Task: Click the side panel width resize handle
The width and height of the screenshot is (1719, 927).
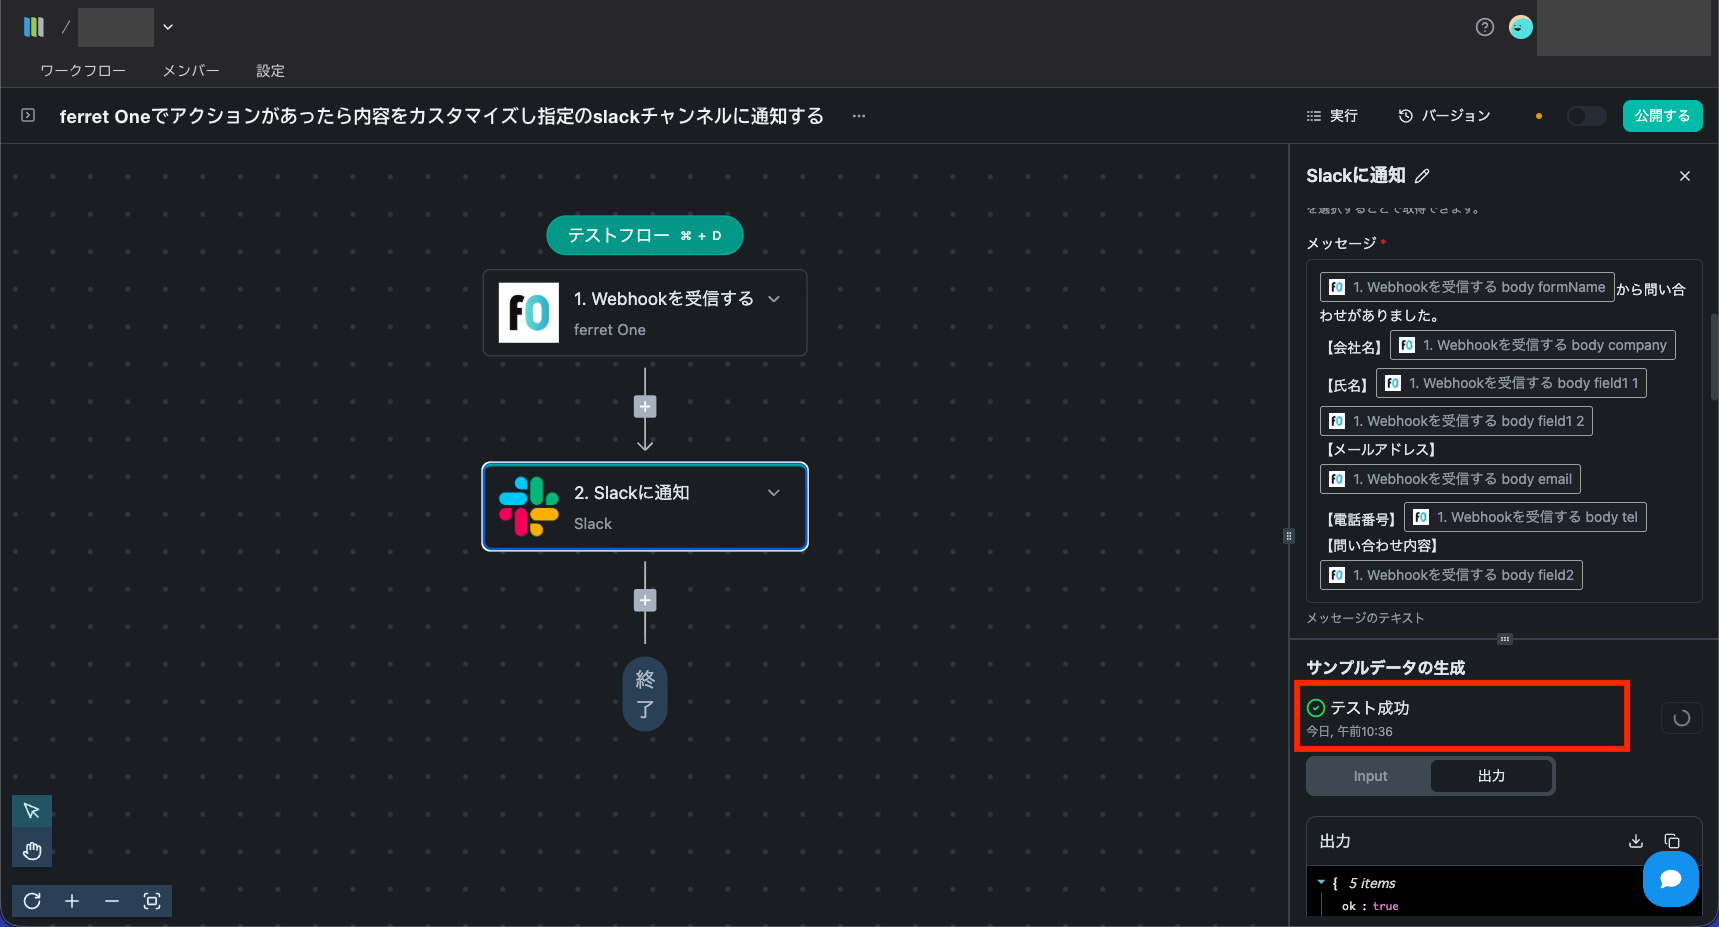Action: [x=1289, y=536]
